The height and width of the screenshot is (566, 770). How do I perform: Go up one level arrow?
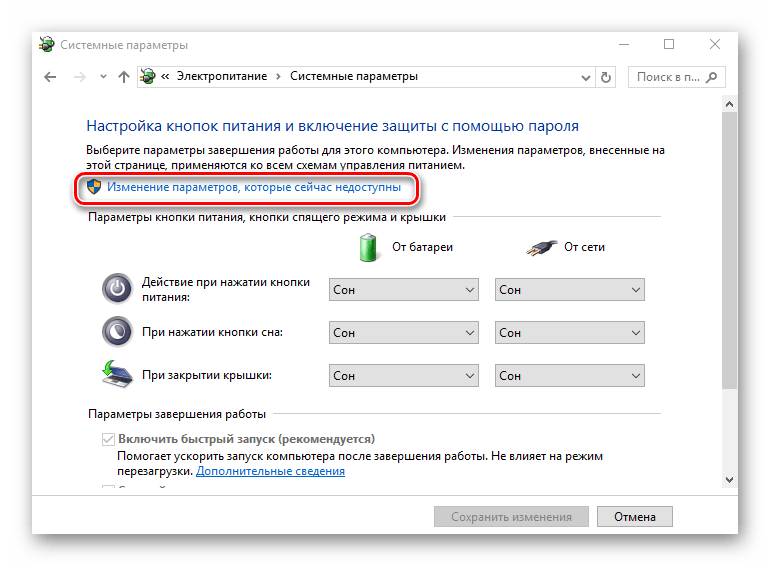(124, 77)
